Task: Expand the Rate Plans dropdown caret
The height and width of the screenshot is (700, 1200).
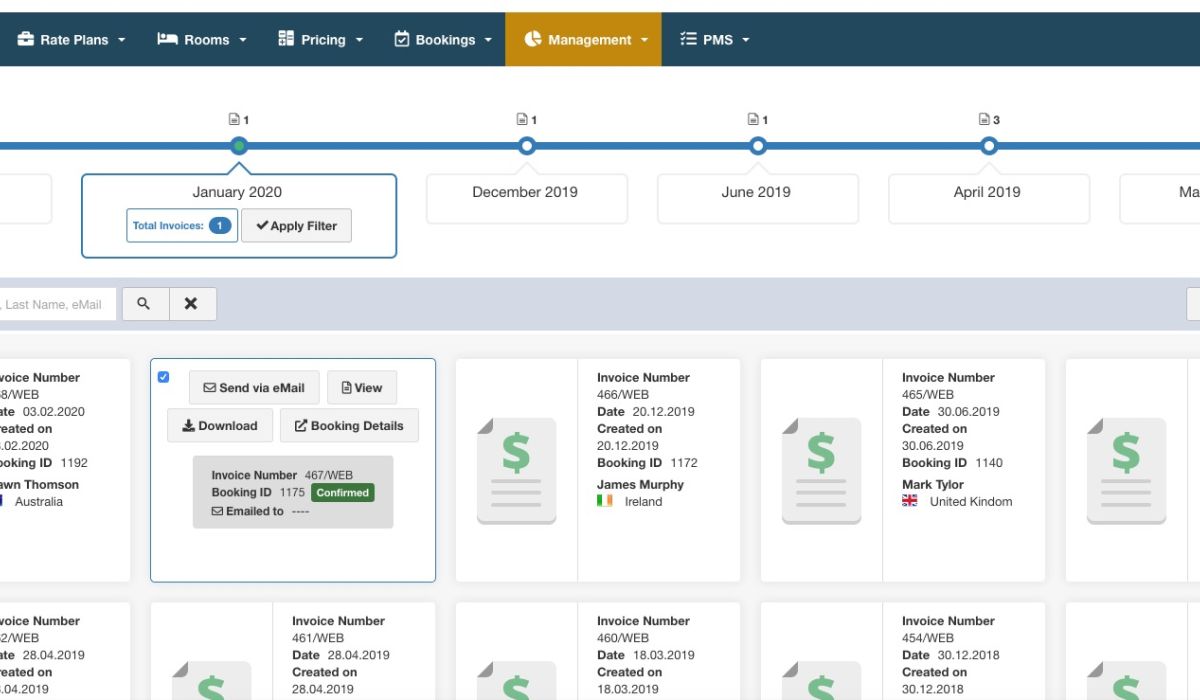Action: [x=122, y=41]
